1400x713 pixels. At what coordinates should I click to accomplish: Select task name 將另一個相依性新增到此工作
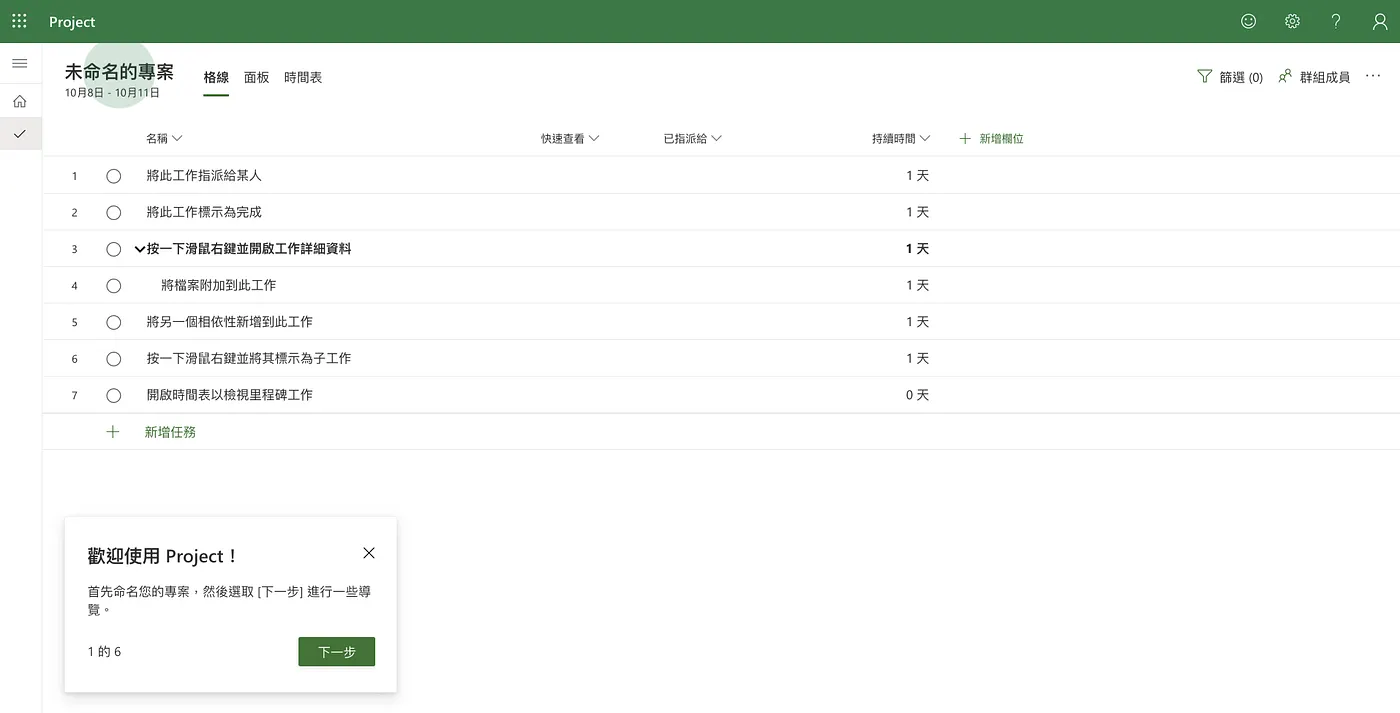click(x=230, y=322)
